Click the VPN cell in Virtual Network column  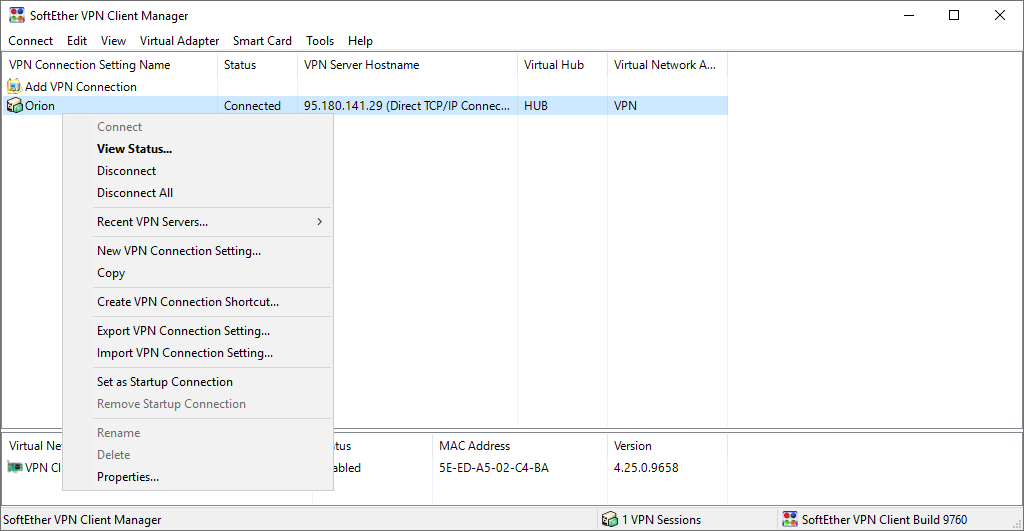click(x=625, y=106)
